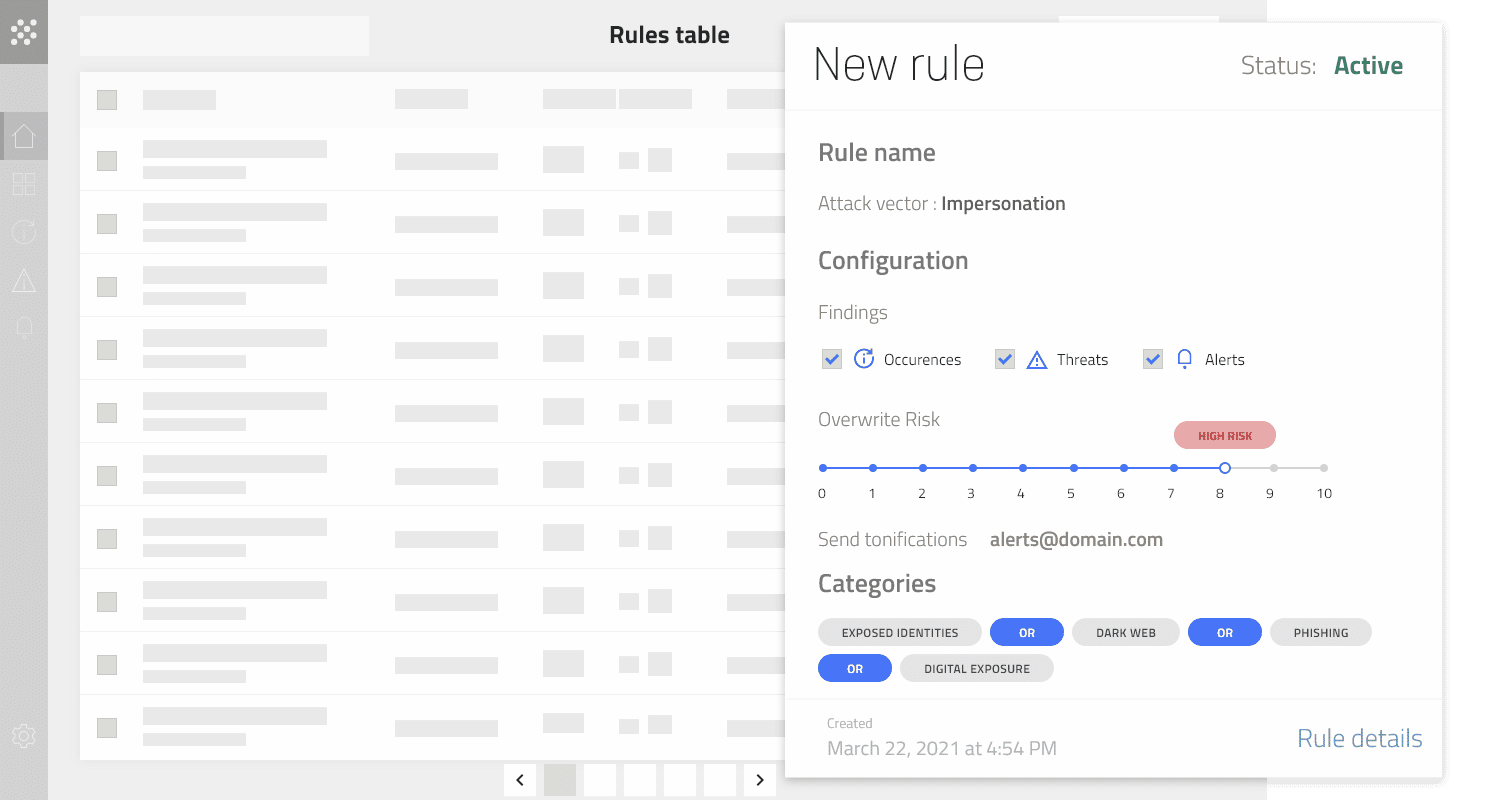Open the alerts bell icon in the sidebar
Image resolution: width=1497 pixels, height=800 pixels.
24,328
